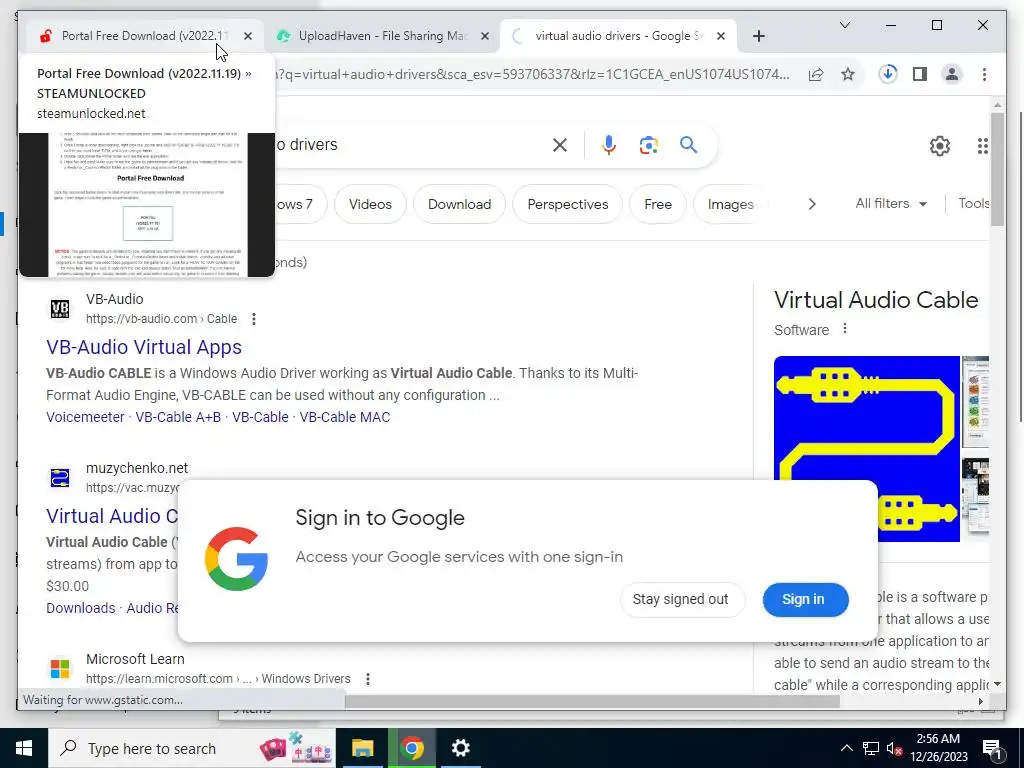Select the Download filter chip
Screen dimensions: 1024x768
(x=460, y=204)
